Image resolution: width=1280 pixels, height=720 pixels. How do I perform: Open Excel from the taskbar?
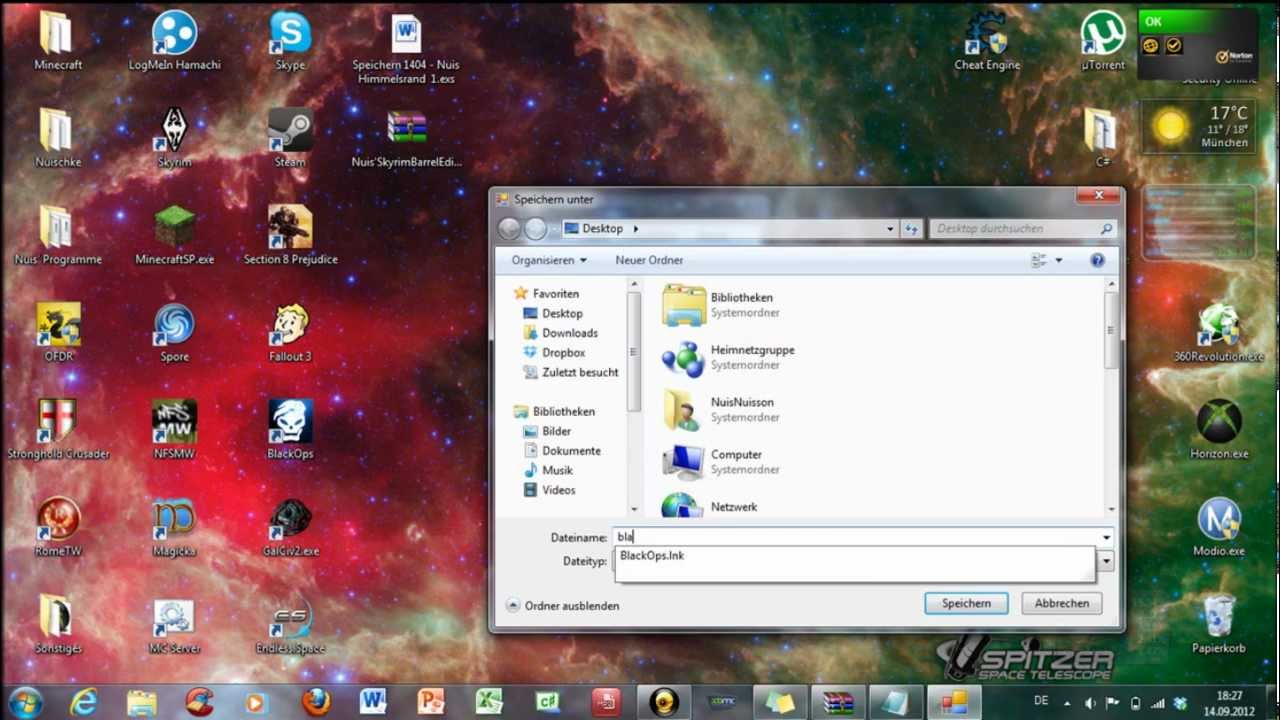pos(488,702)
